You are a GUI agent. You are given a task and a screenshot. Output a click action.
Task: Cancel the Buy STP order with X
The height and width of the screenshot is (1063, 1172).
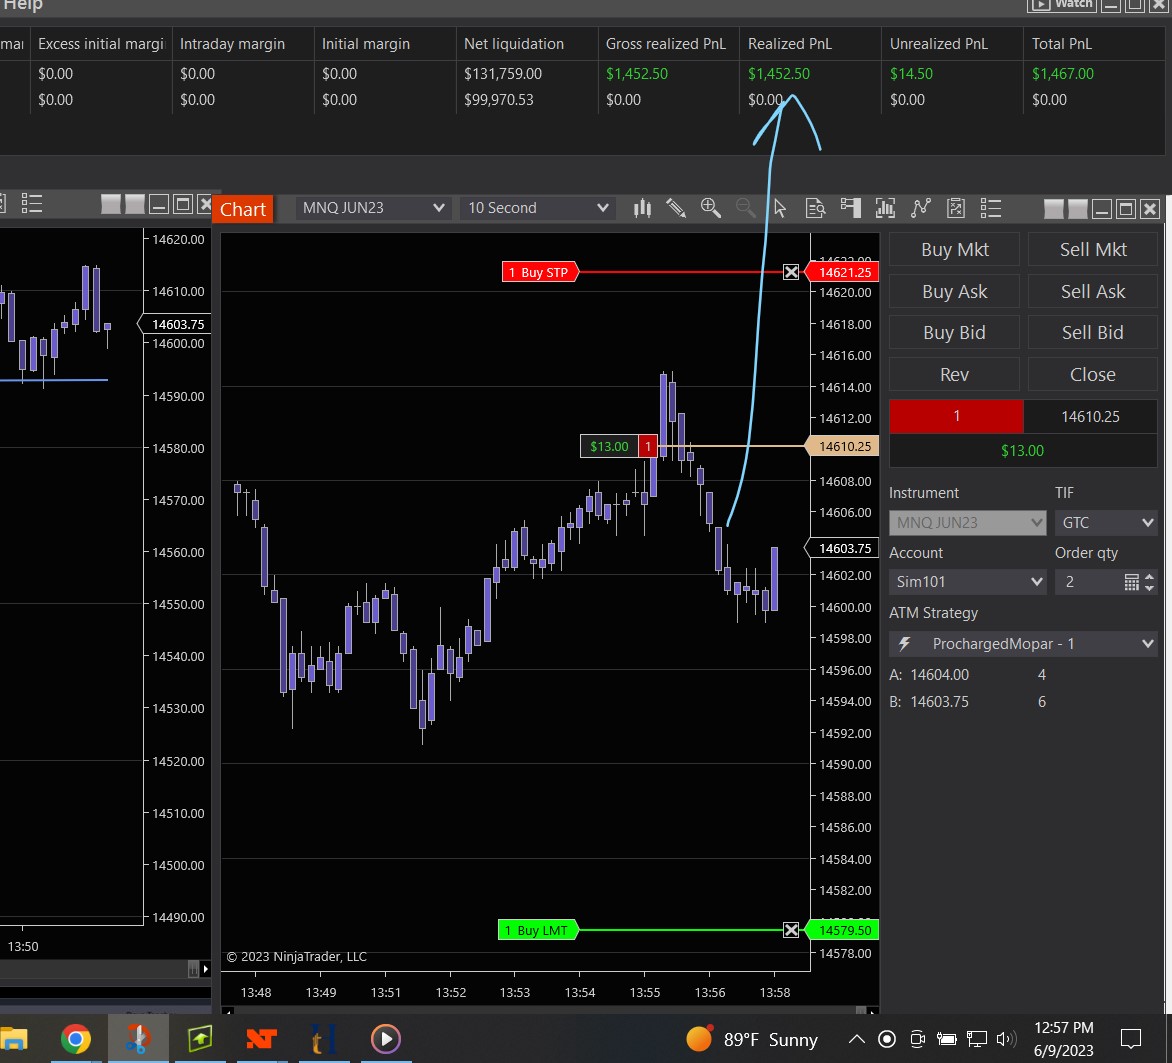pos(791,272)
